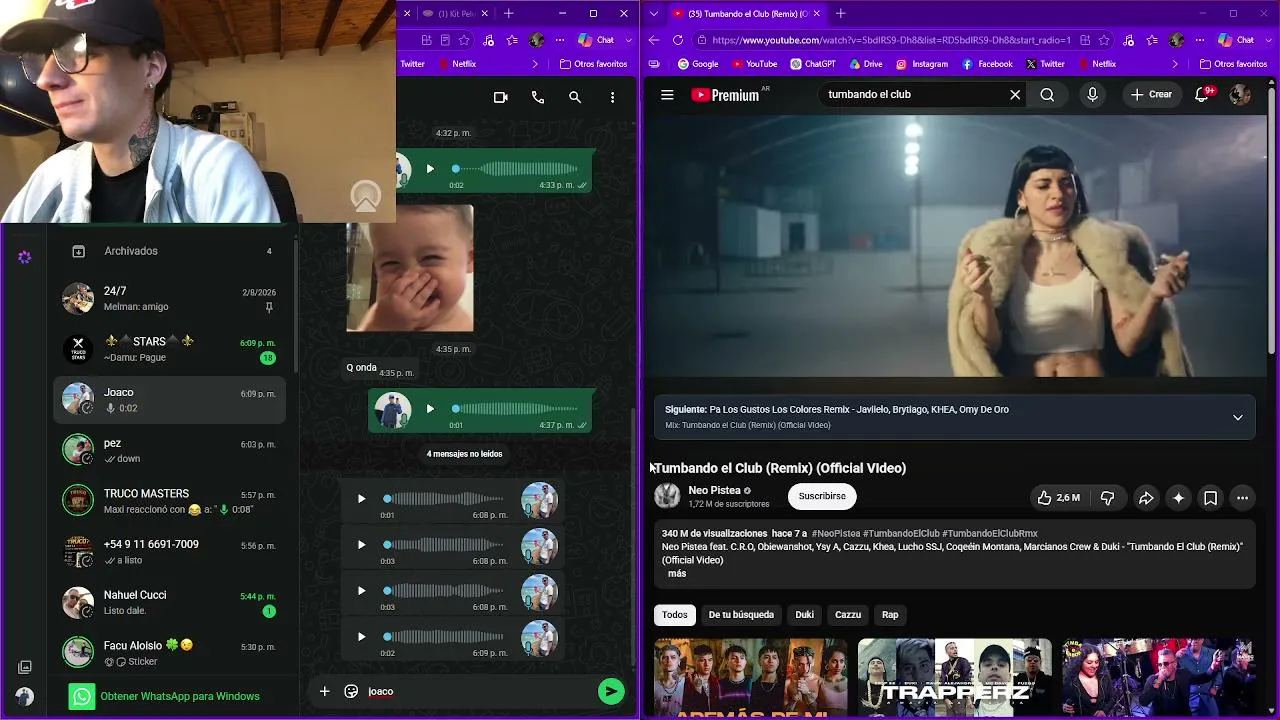Open Chat dropdown arrow in YouTube window toolbar

click(x=1267, y=40)
